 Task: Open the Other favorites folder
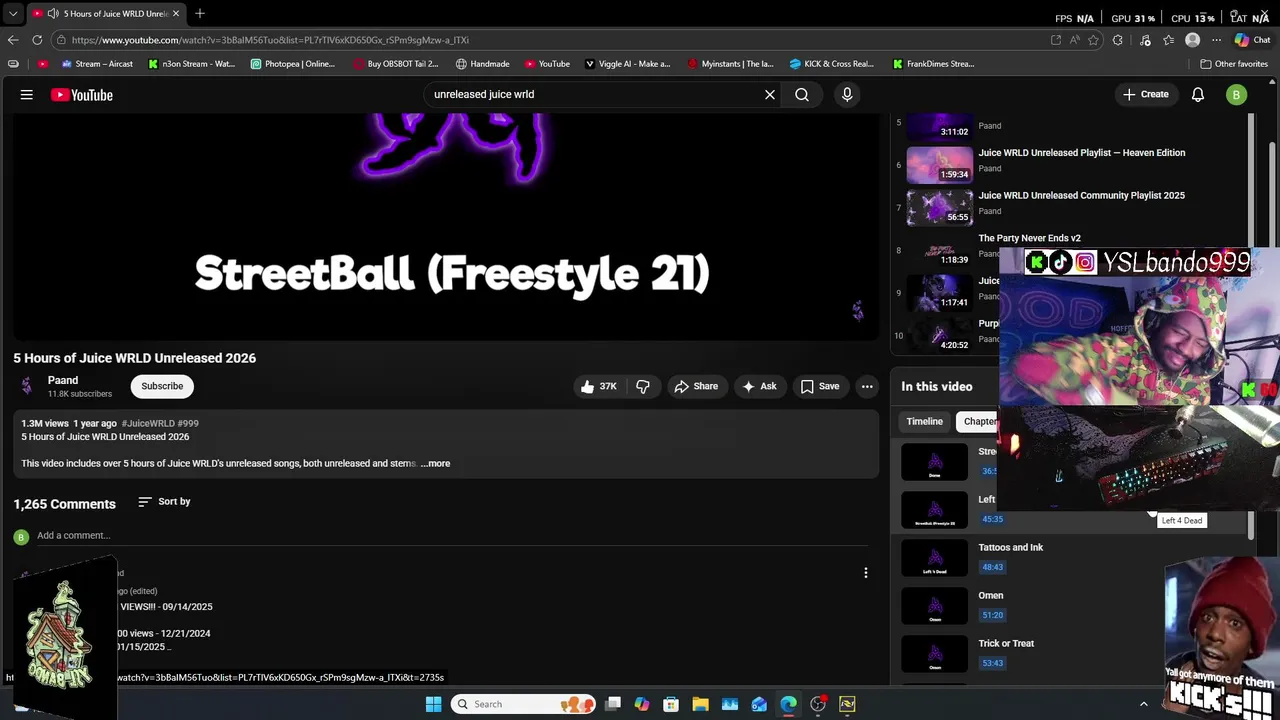coord(1235,64)
